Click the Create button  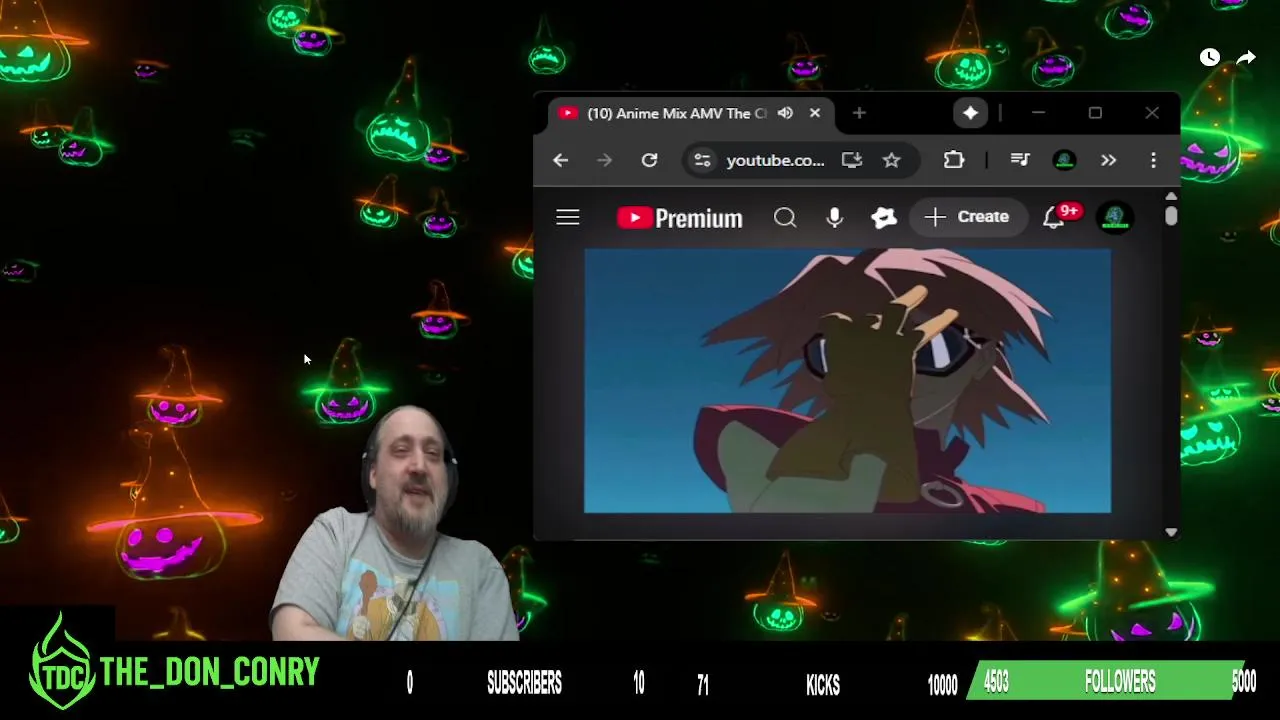click(967, 217)
